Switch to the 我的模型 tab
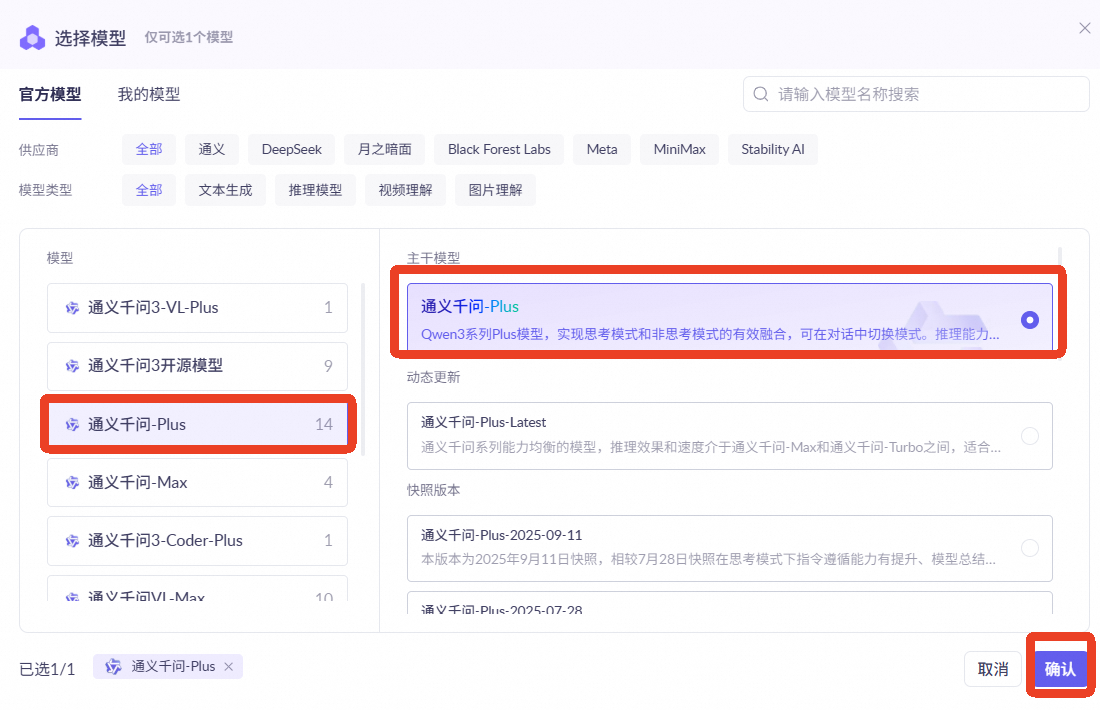Image resolution: width=1100 pixels, height=710 pixels. [149, 94]
